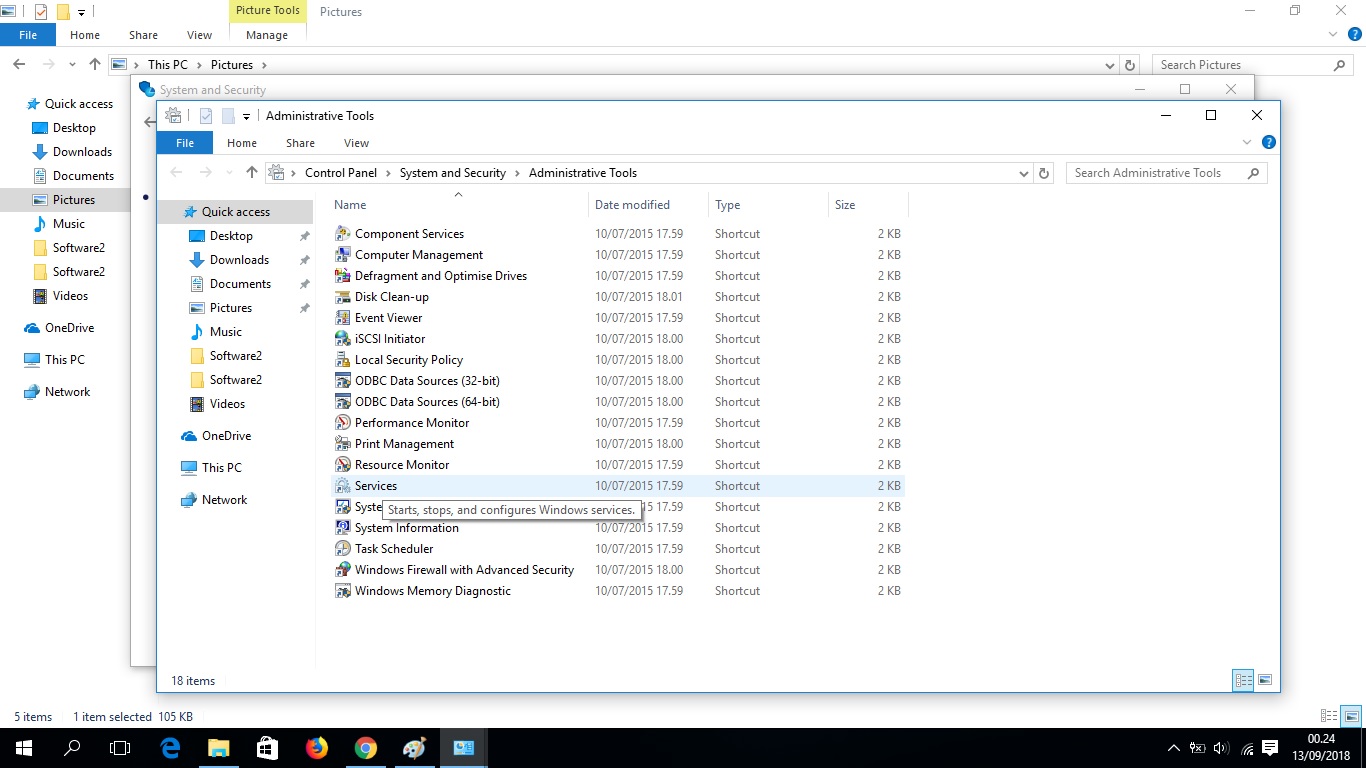The width and height of the screenshot is (1366, 768).
Task: Select Quick access in Administrative Tools sidebar
Action: click(236, 212)
